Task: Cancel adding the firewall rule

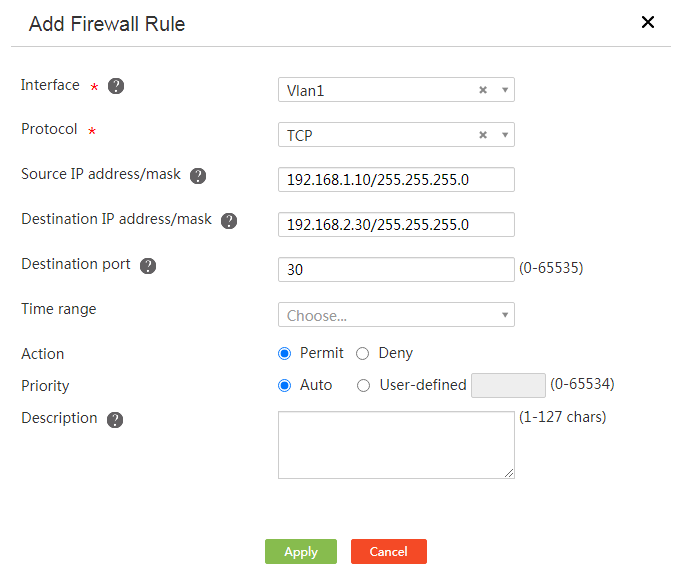Action: coord(389,552)
